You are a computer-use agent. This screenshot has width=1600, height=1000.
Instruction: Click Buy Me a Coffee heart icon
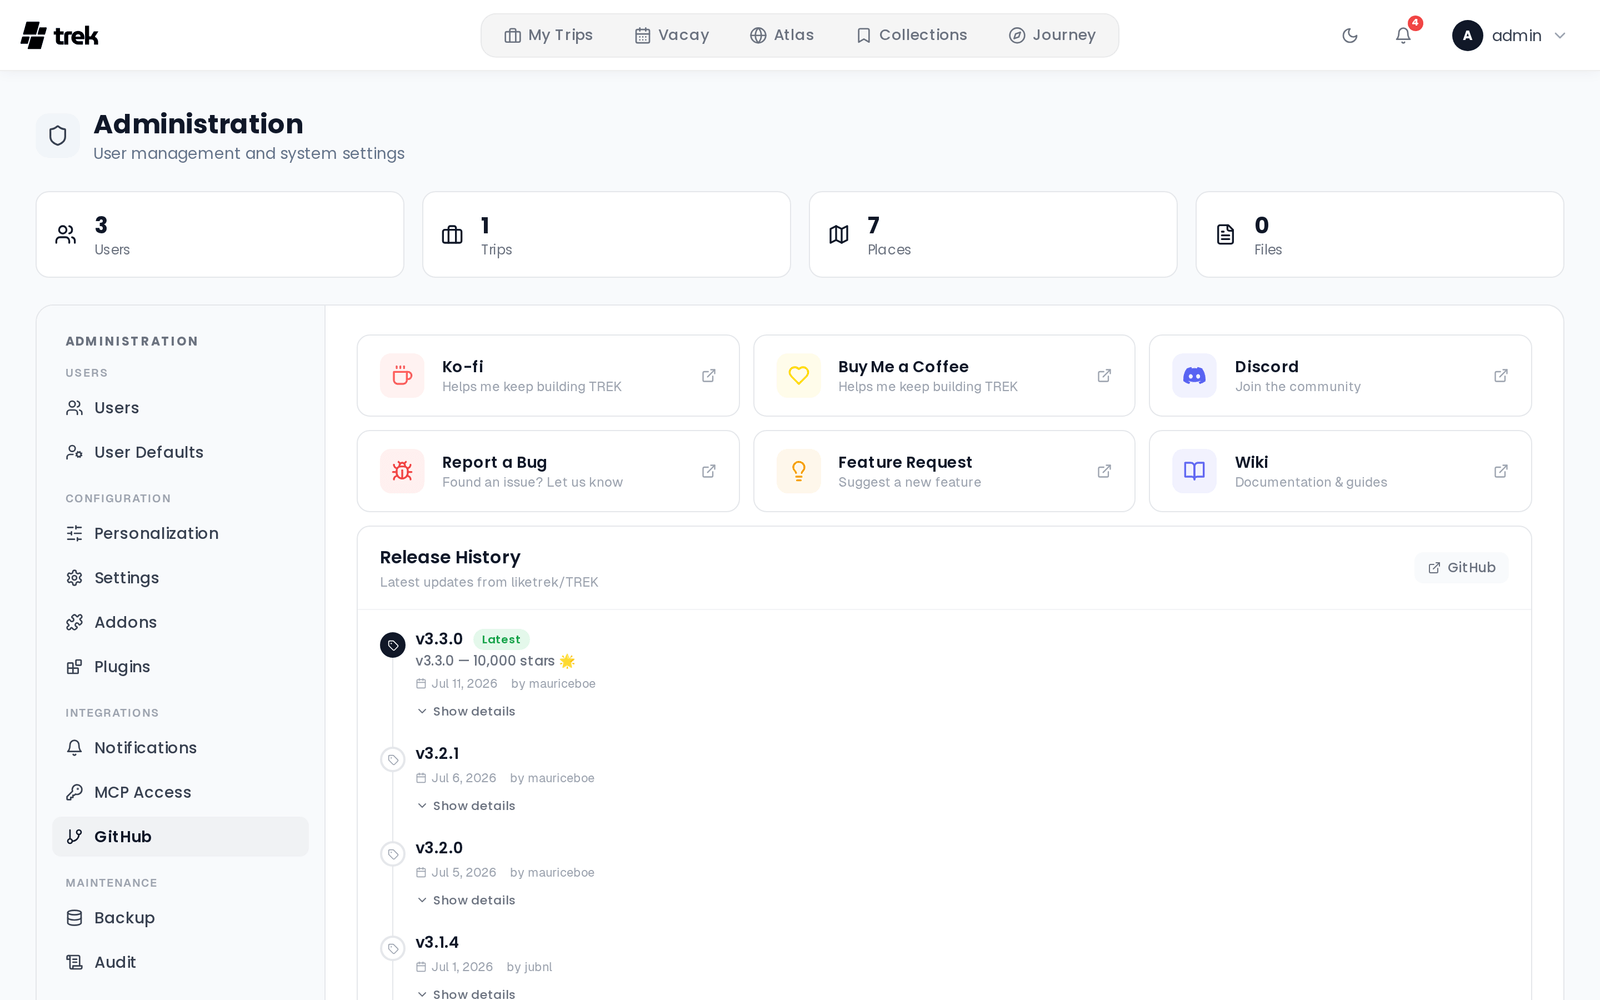tap(799, 376)
